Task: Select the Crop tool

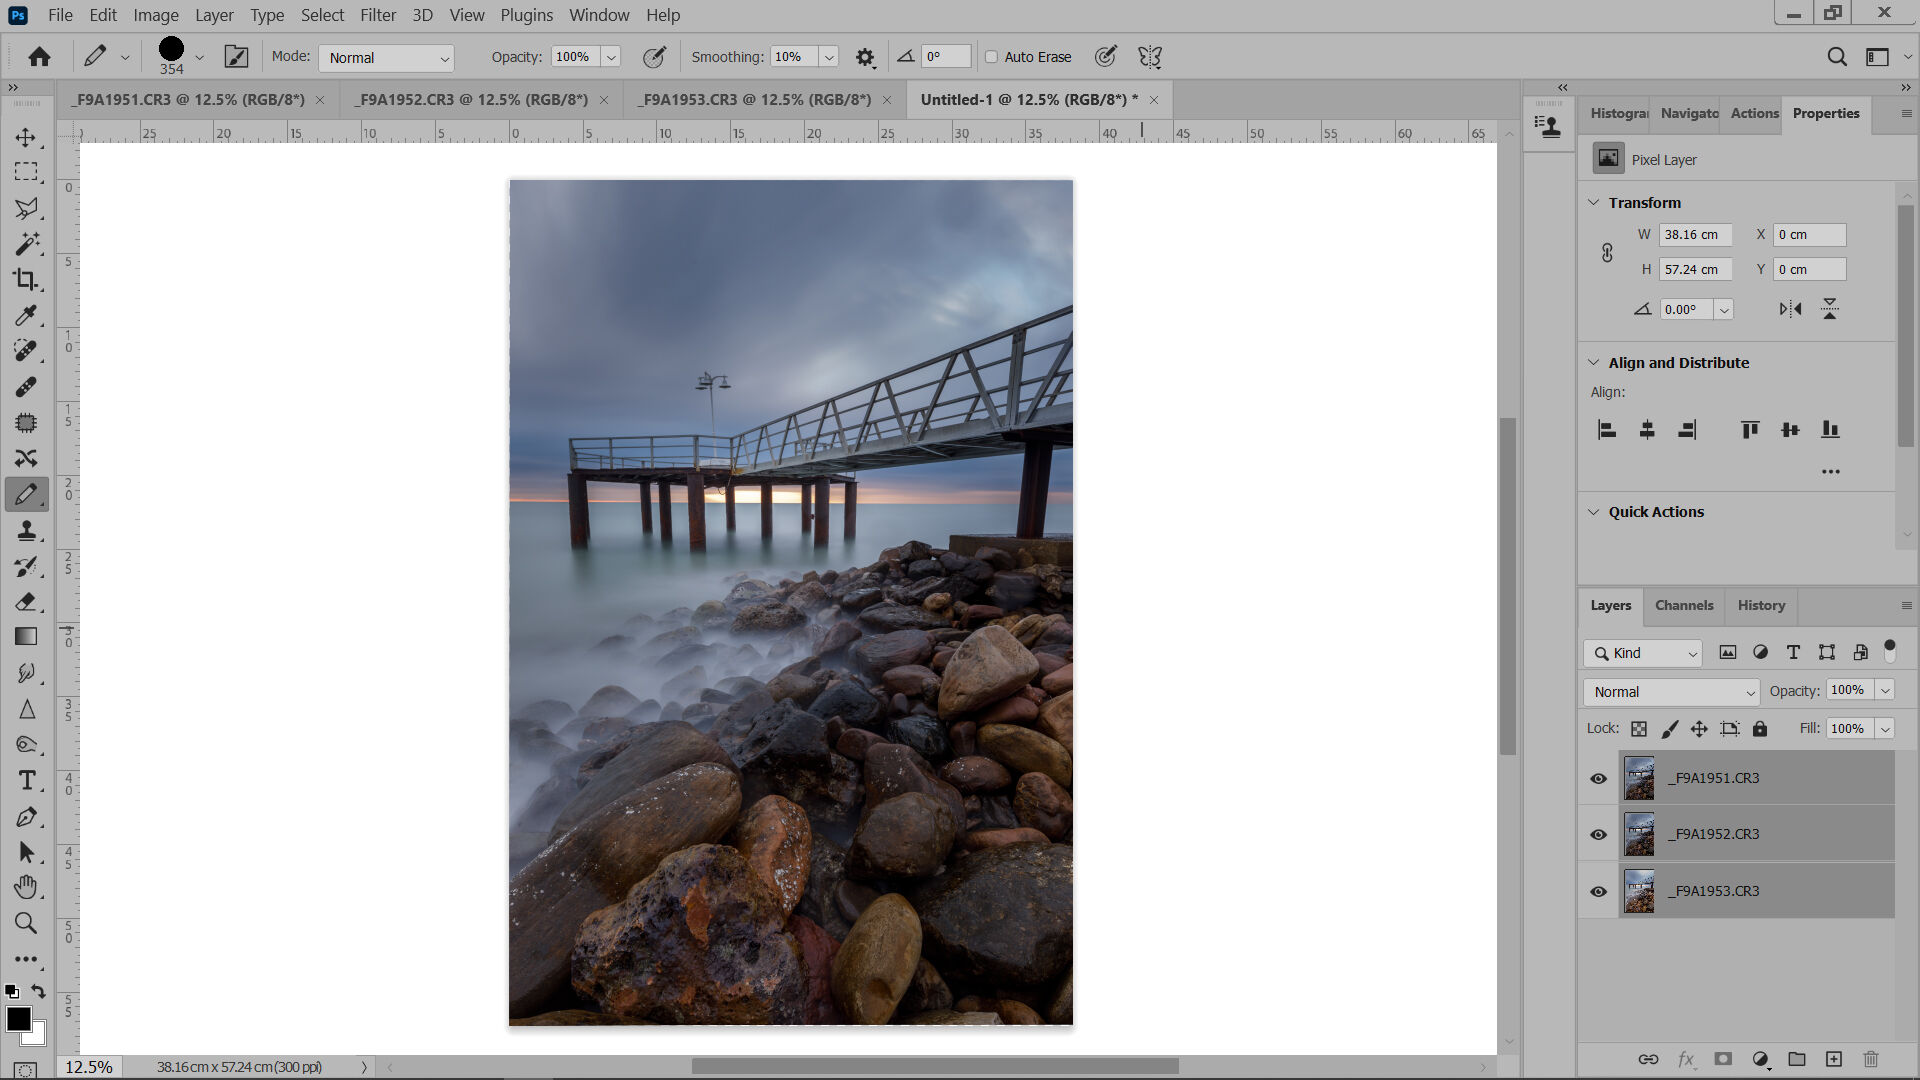Action: [x=26, y=279]
